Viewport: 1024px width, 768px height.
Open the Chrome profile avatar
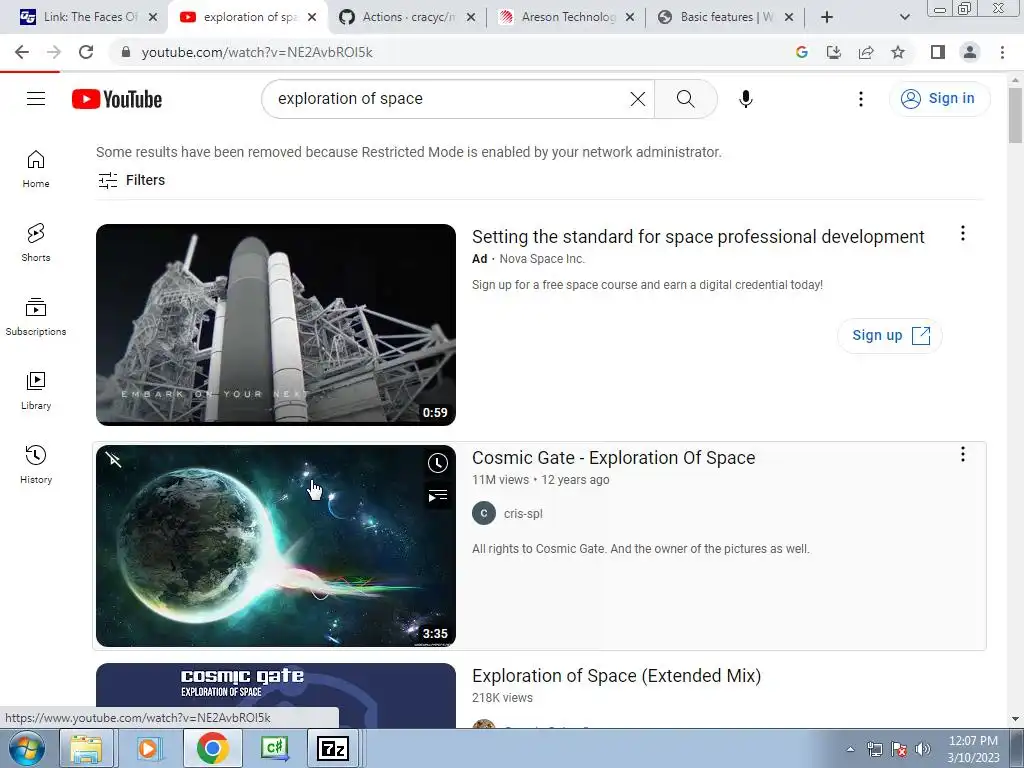[970, 52]
